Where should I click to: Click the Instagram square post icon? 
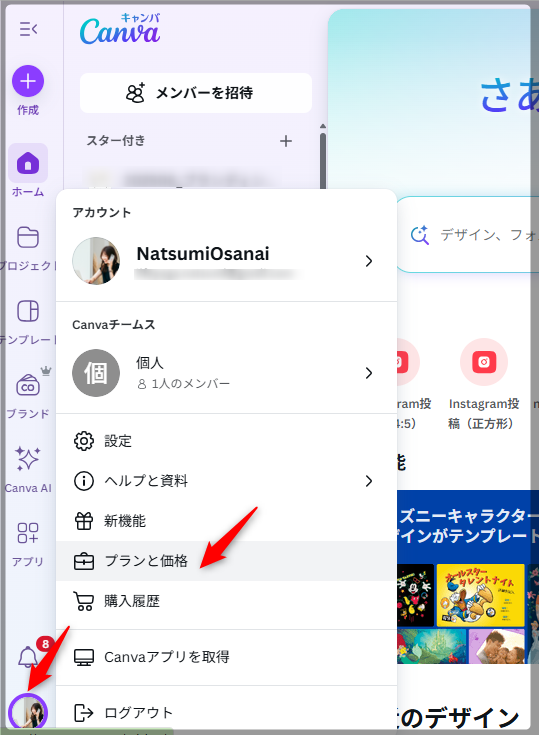click(484, 362)
